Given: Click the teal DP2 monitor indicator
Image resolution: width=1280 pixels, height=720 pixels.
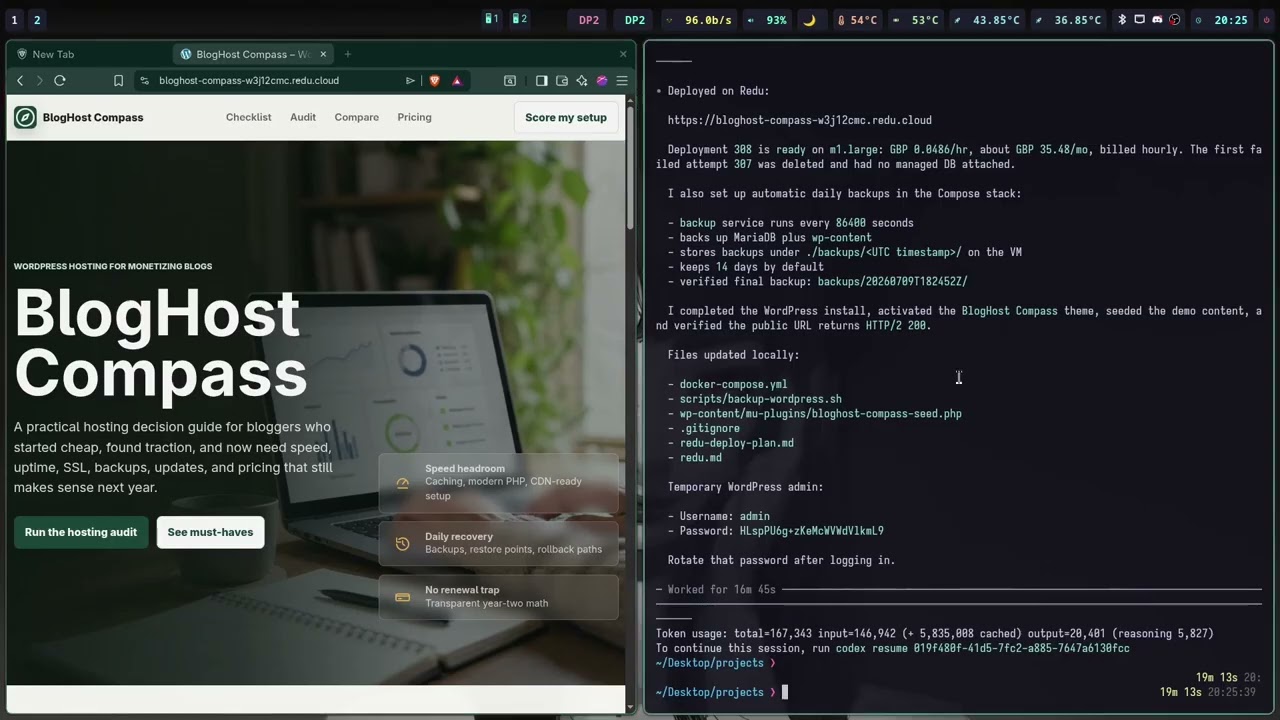Looking at the screenshot, I should (635, 20).
